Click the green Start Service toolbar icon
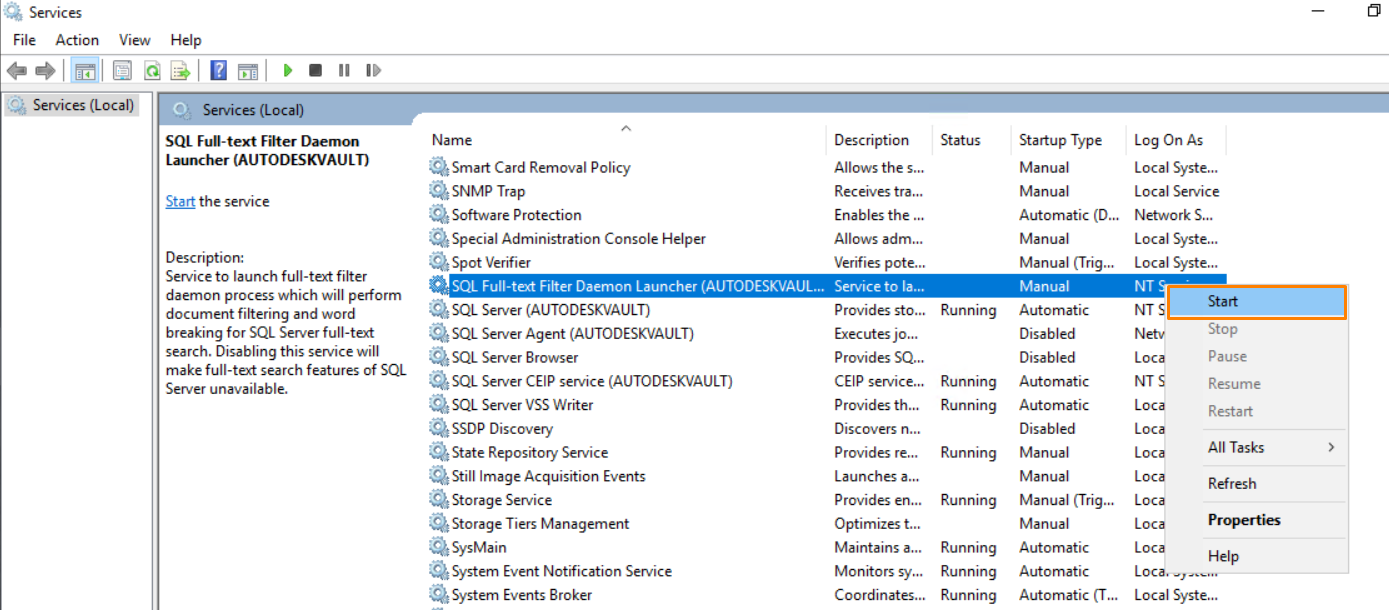The height and width of the screenshot is (610, 1389). point(287,70)
